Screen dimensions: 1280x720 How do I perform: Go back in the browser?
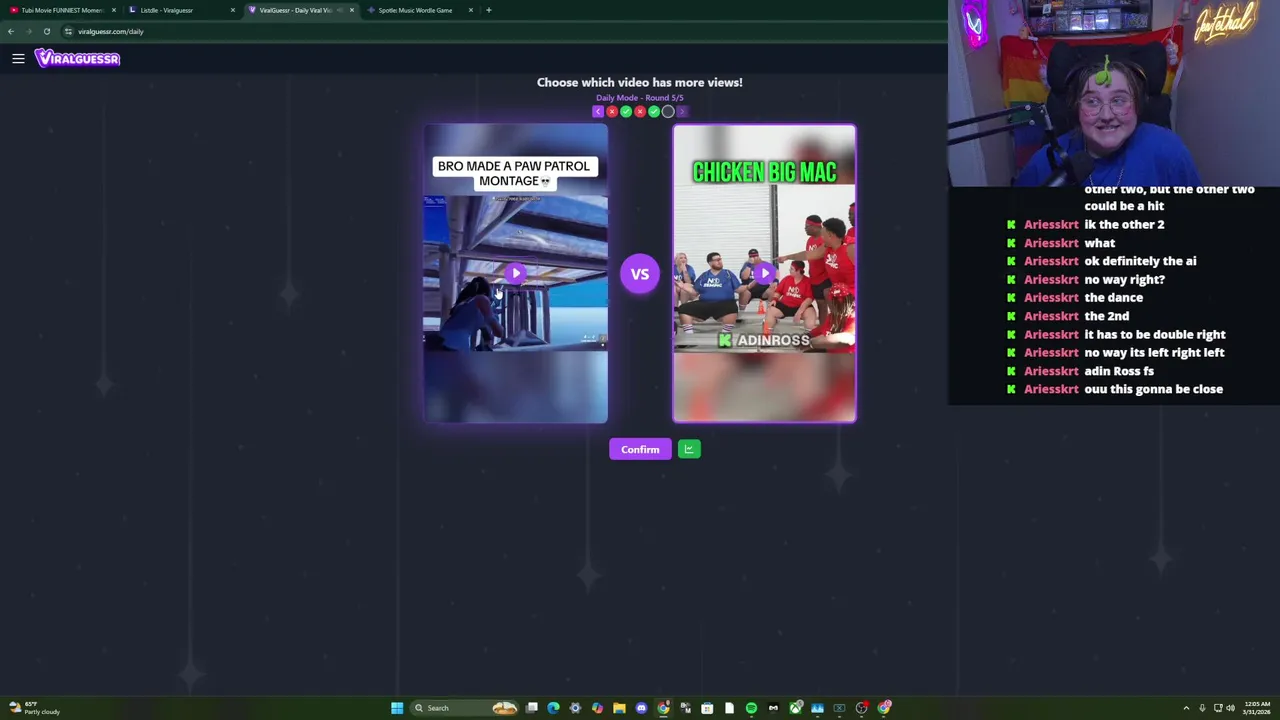pos(11,31)
